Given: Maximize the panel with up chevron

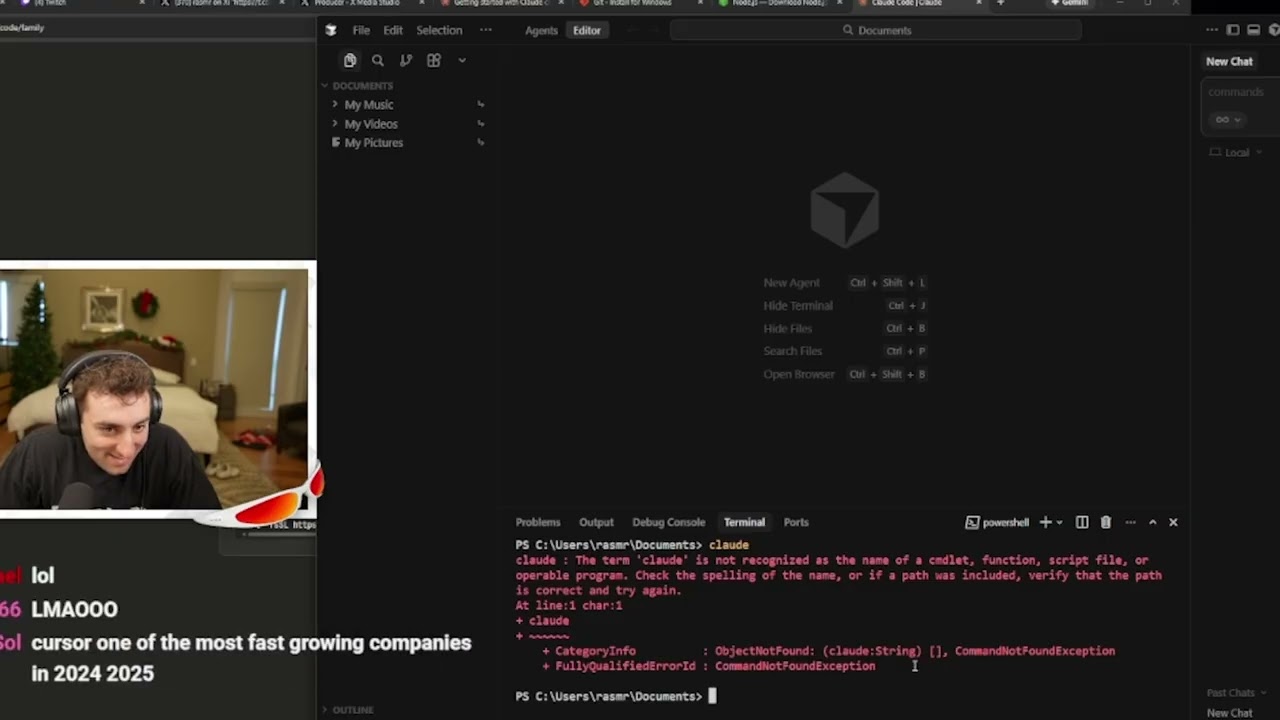Looking at the screenshot, I should coord(1152,522).
